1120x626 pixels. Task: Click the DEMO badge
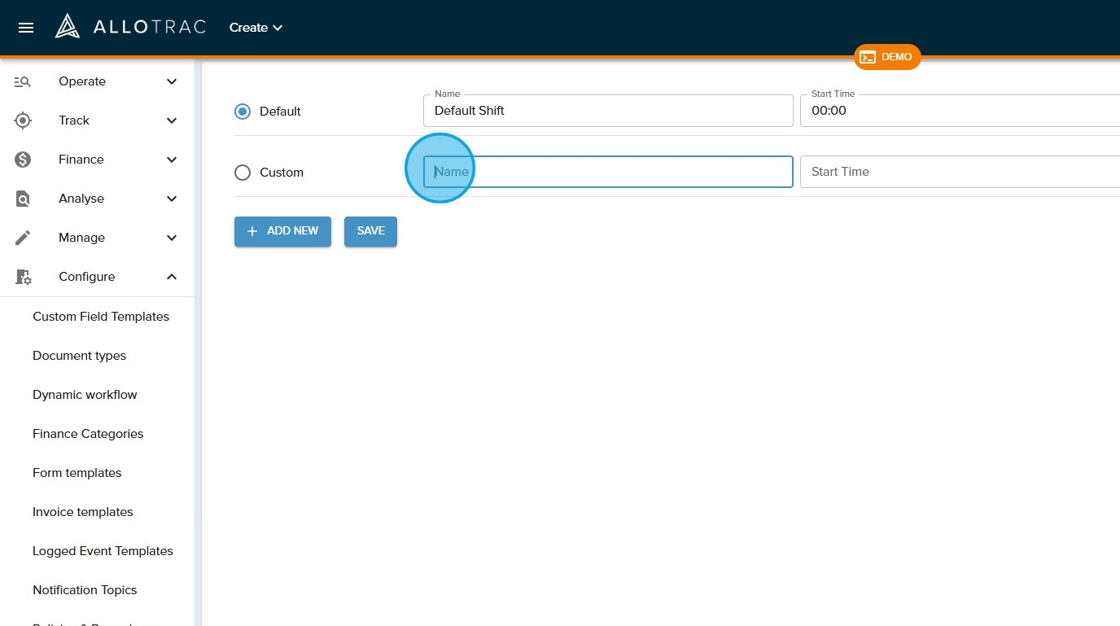pos(887,57)
